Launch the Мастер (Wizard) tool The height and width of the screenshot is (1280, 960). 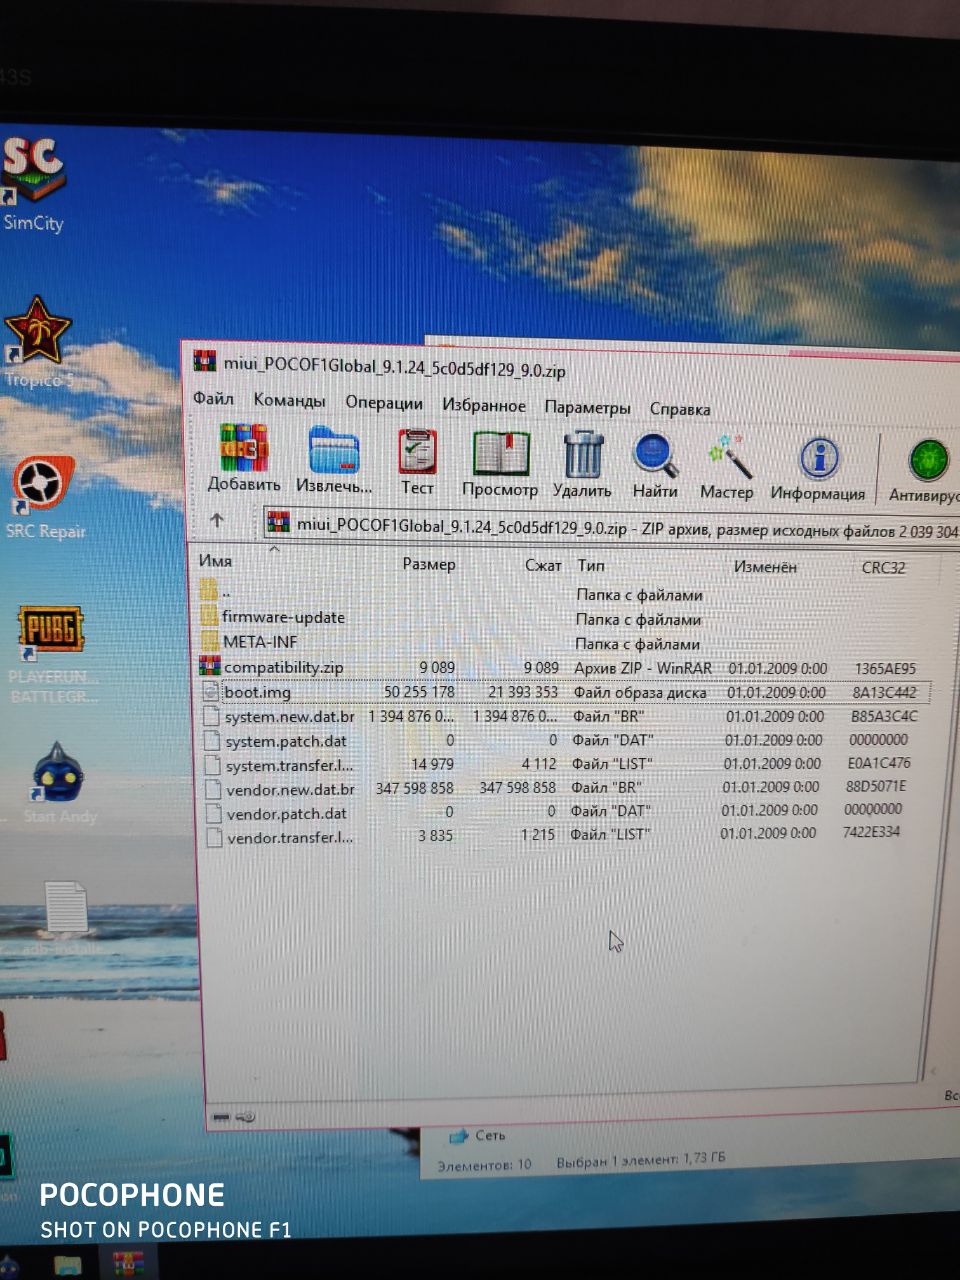[727, 467]
